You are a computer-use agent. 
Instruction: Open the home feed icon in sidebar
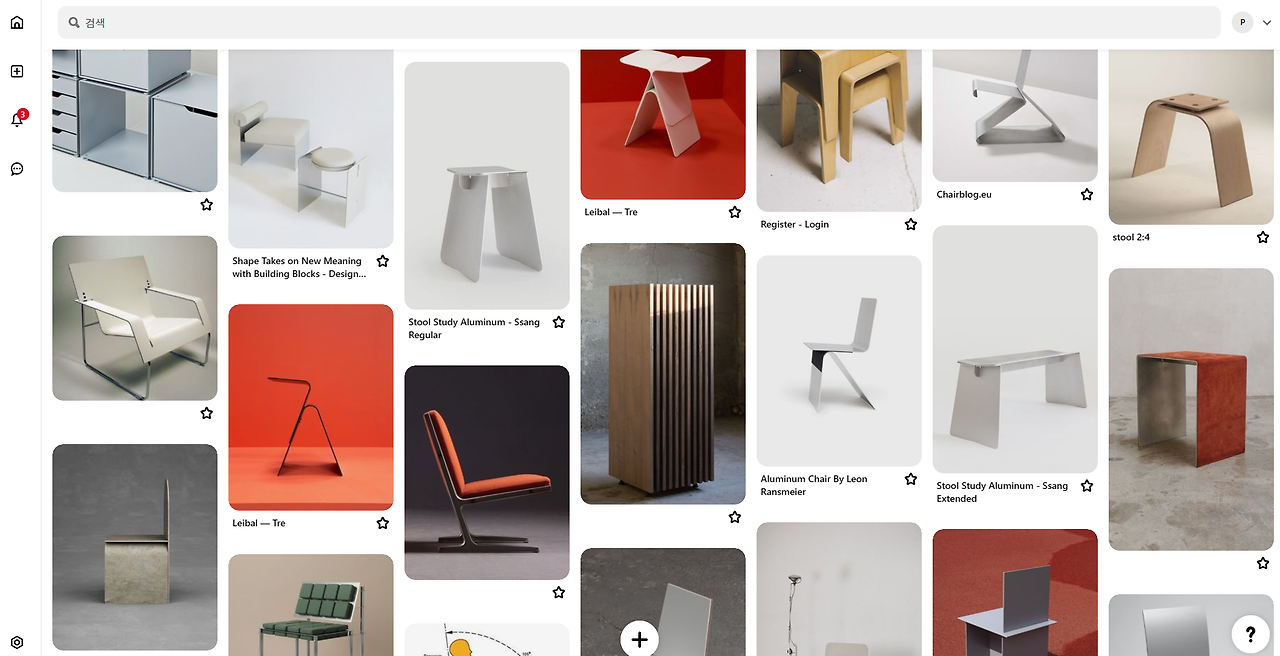tap(17, 22)
